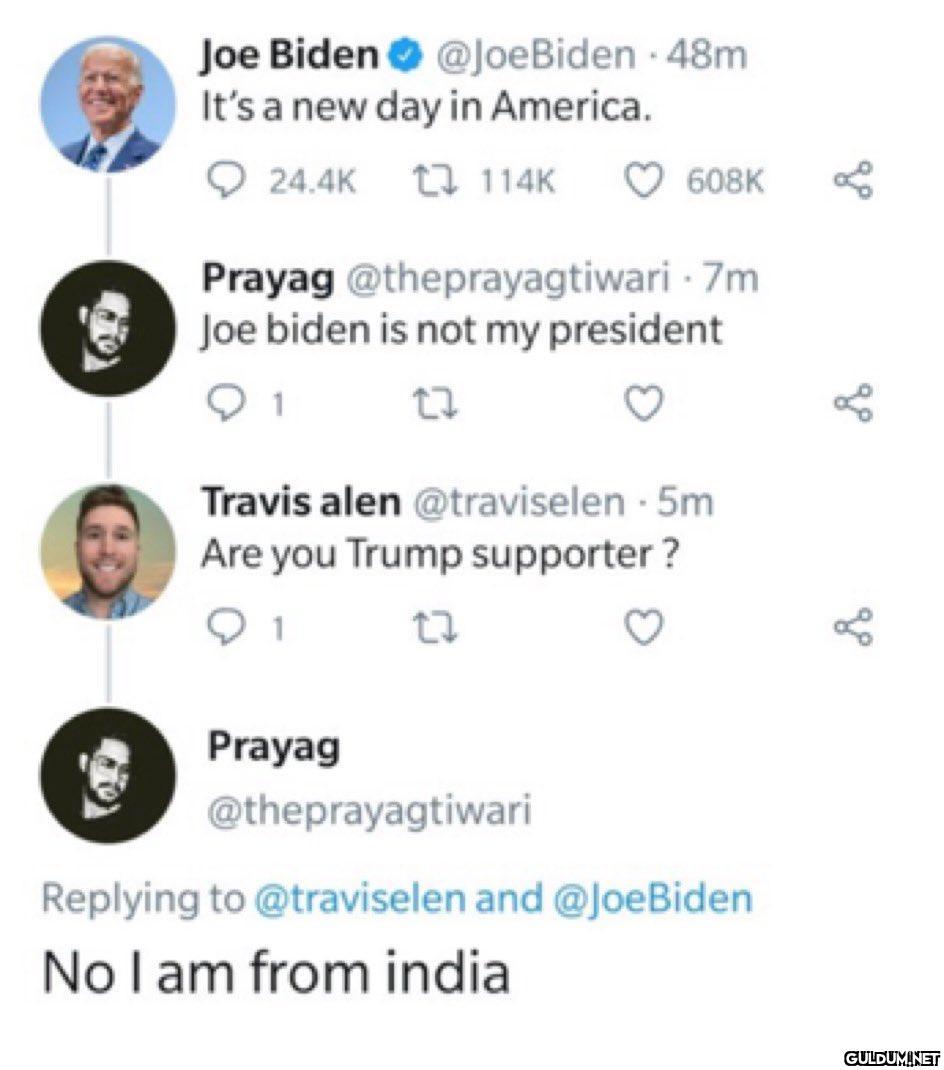Open the @theprayagtiwari handle under Prayag's name

(368, 811)
